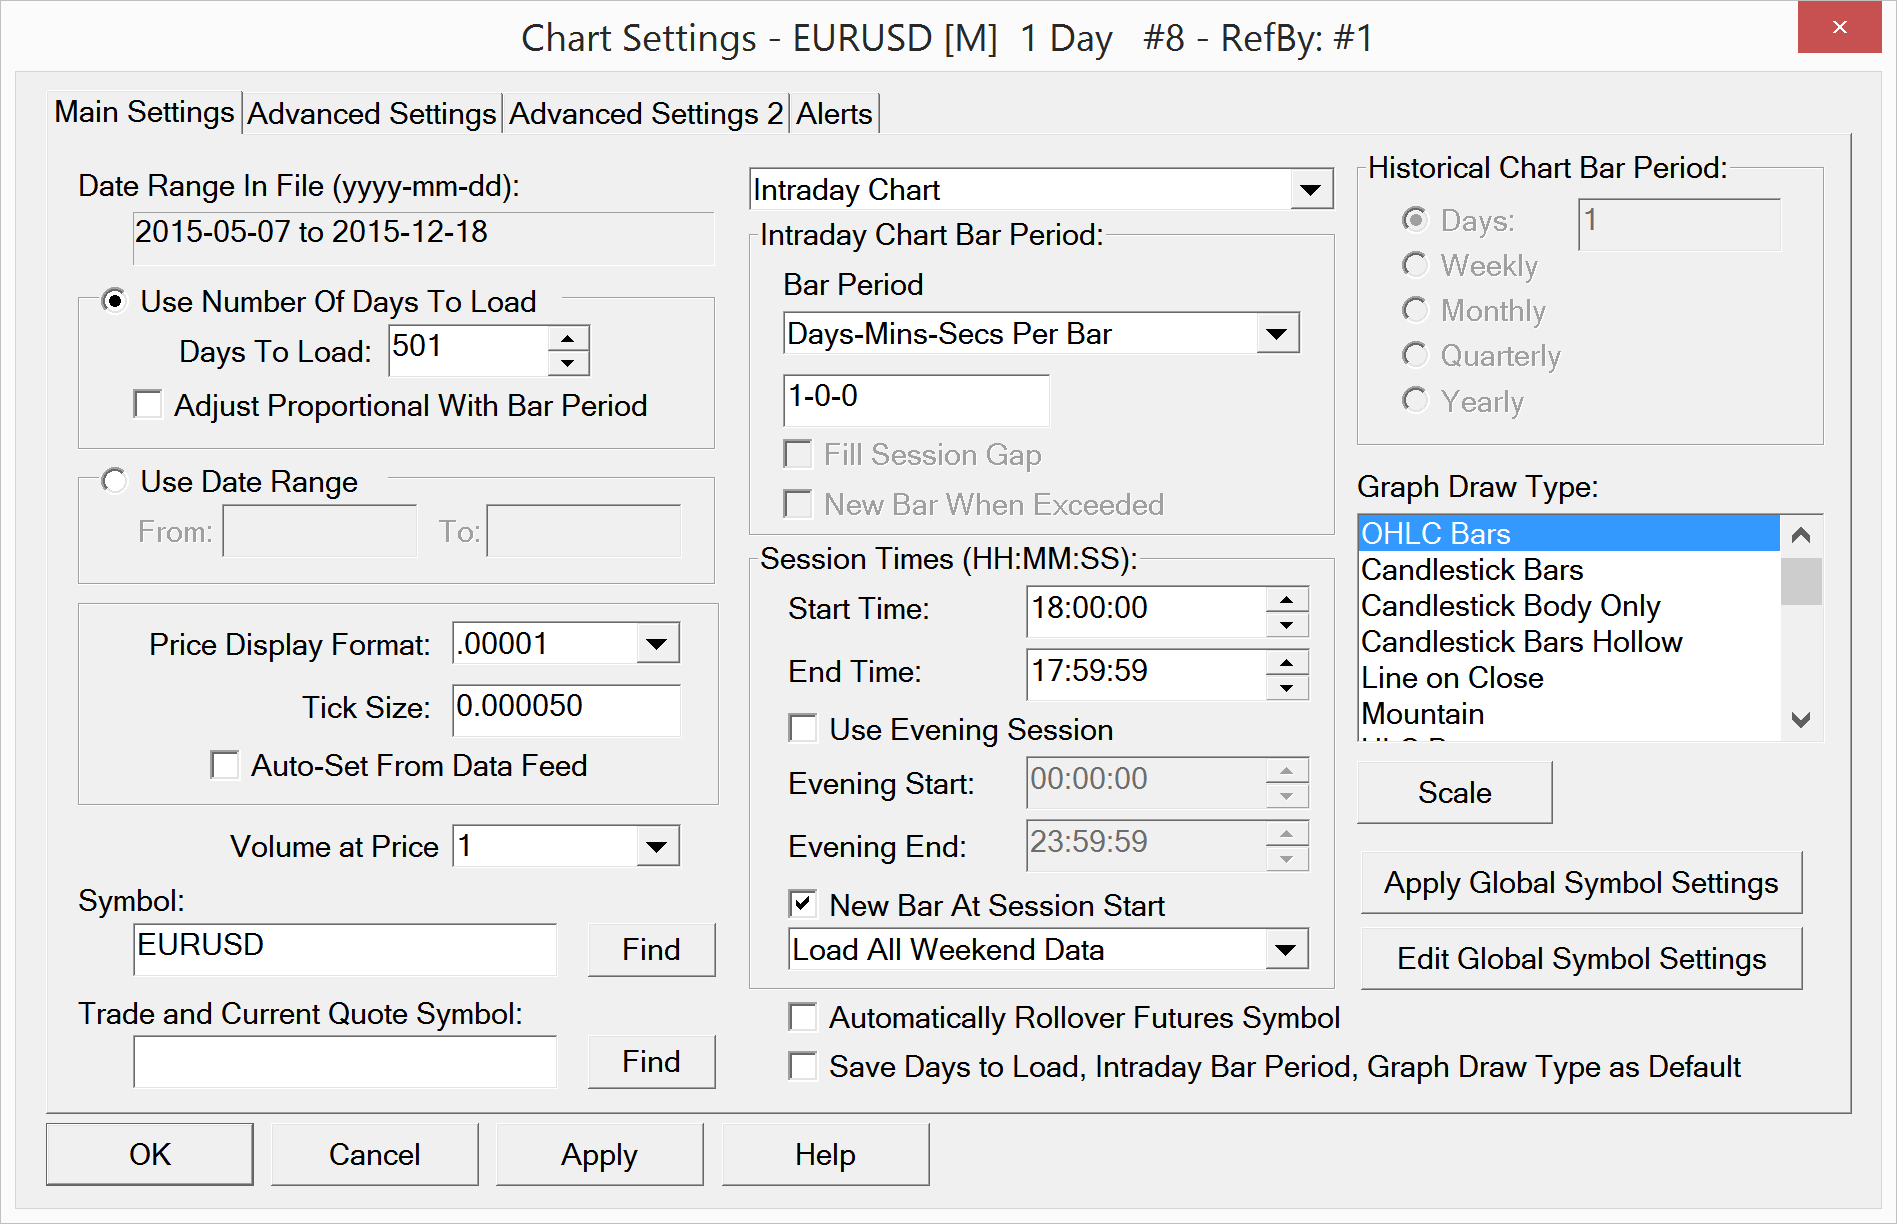Expand the Price Display Format dropdown

[x=657, y=644]
